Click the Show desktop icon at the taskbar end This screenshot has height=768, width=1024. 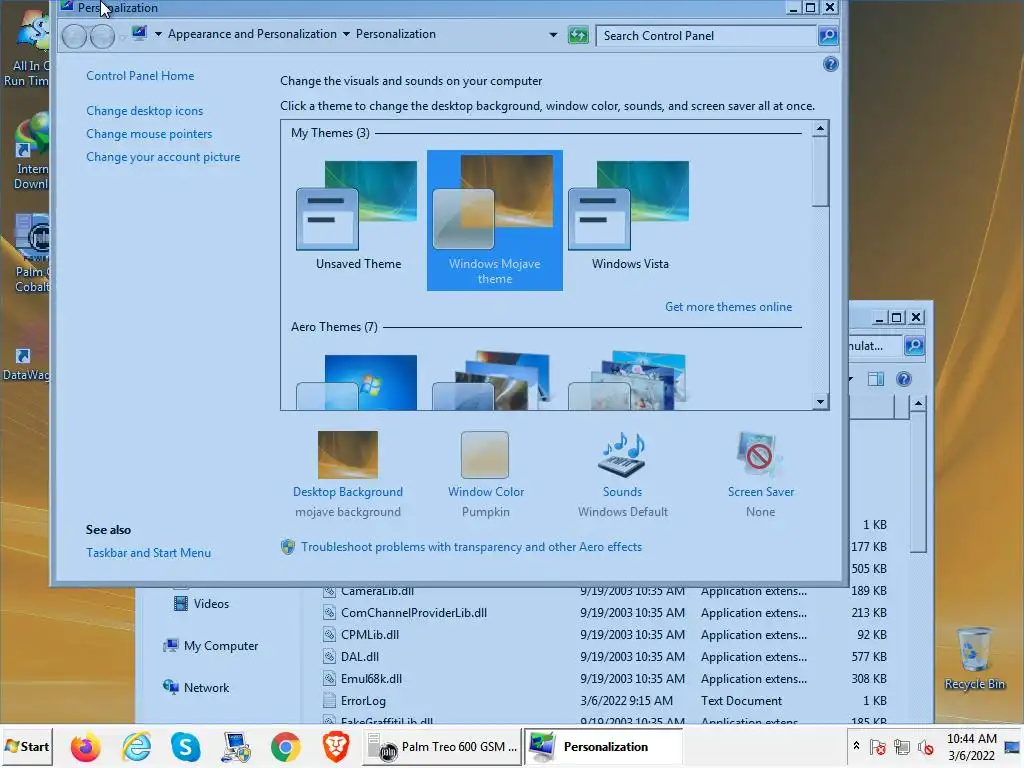coord(1013,746)
